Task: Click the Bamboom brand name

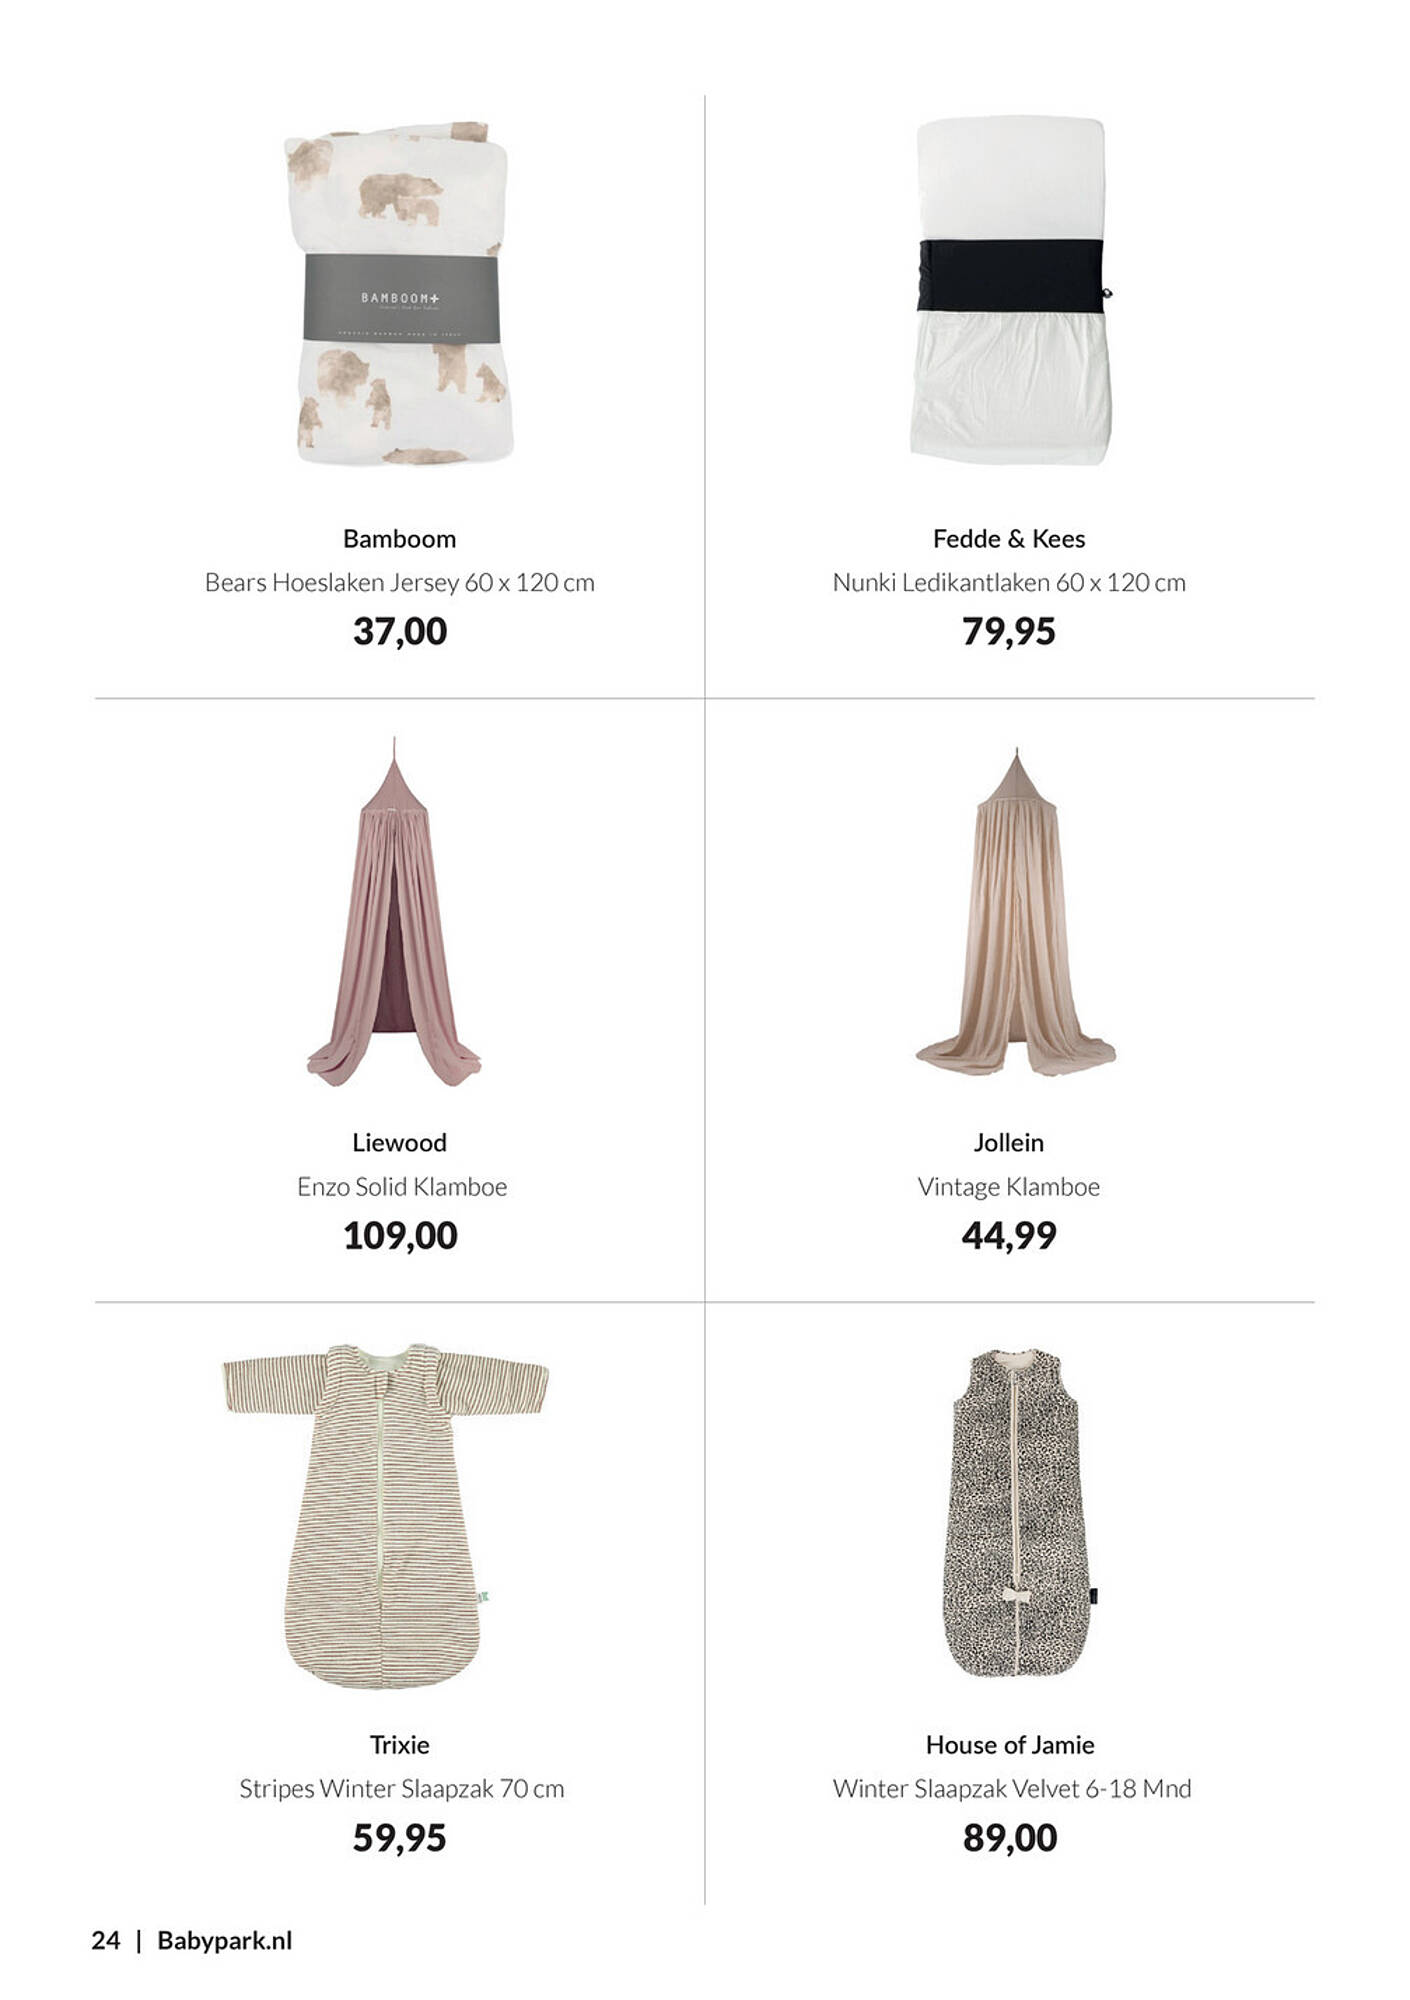Action: pyautogui.click(x=399, y=539)
